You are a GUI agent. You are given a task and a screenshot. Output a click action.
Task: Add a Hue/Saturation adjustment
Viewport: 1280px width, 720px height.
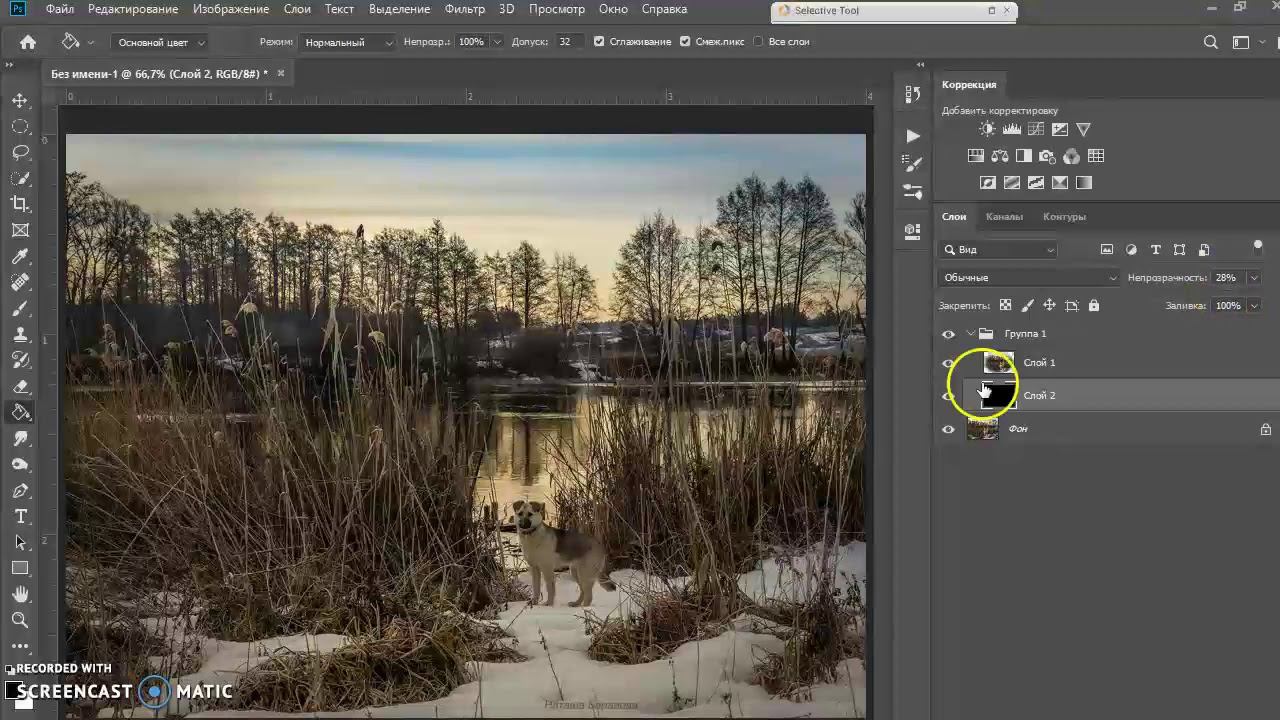click(976, 156)
